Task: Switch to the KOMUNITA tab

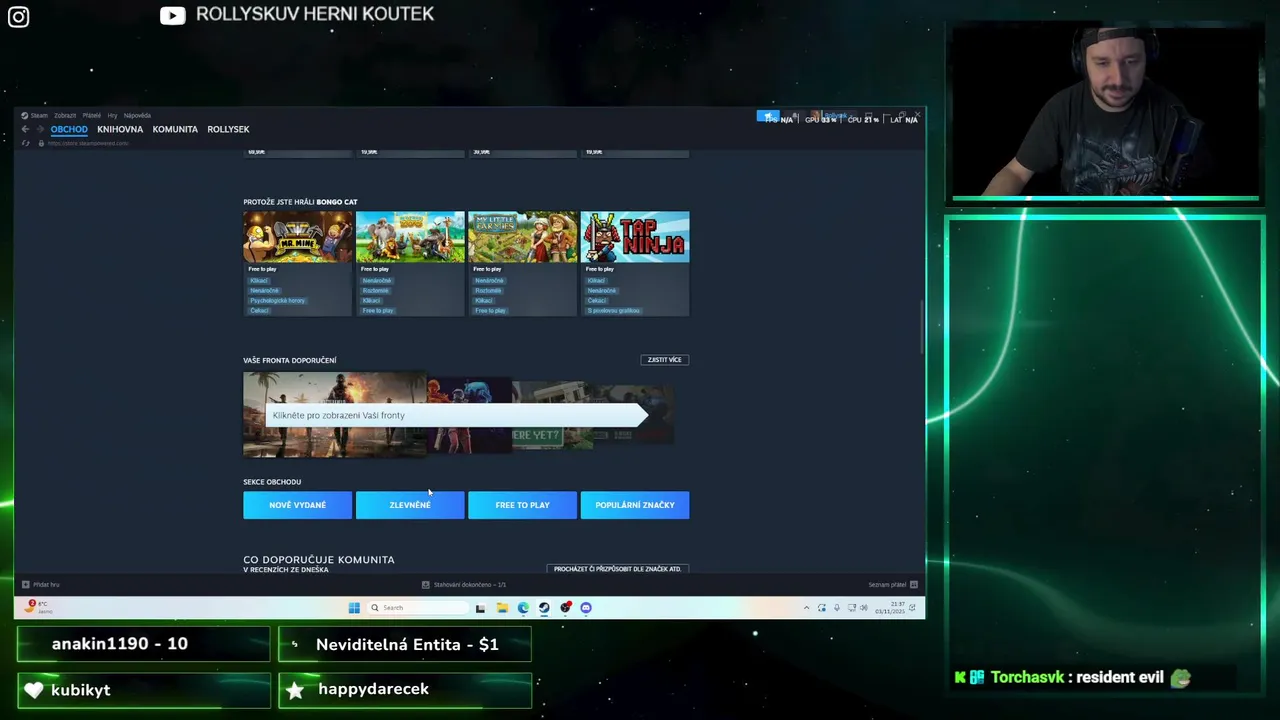Action: (x=175, y=129)
